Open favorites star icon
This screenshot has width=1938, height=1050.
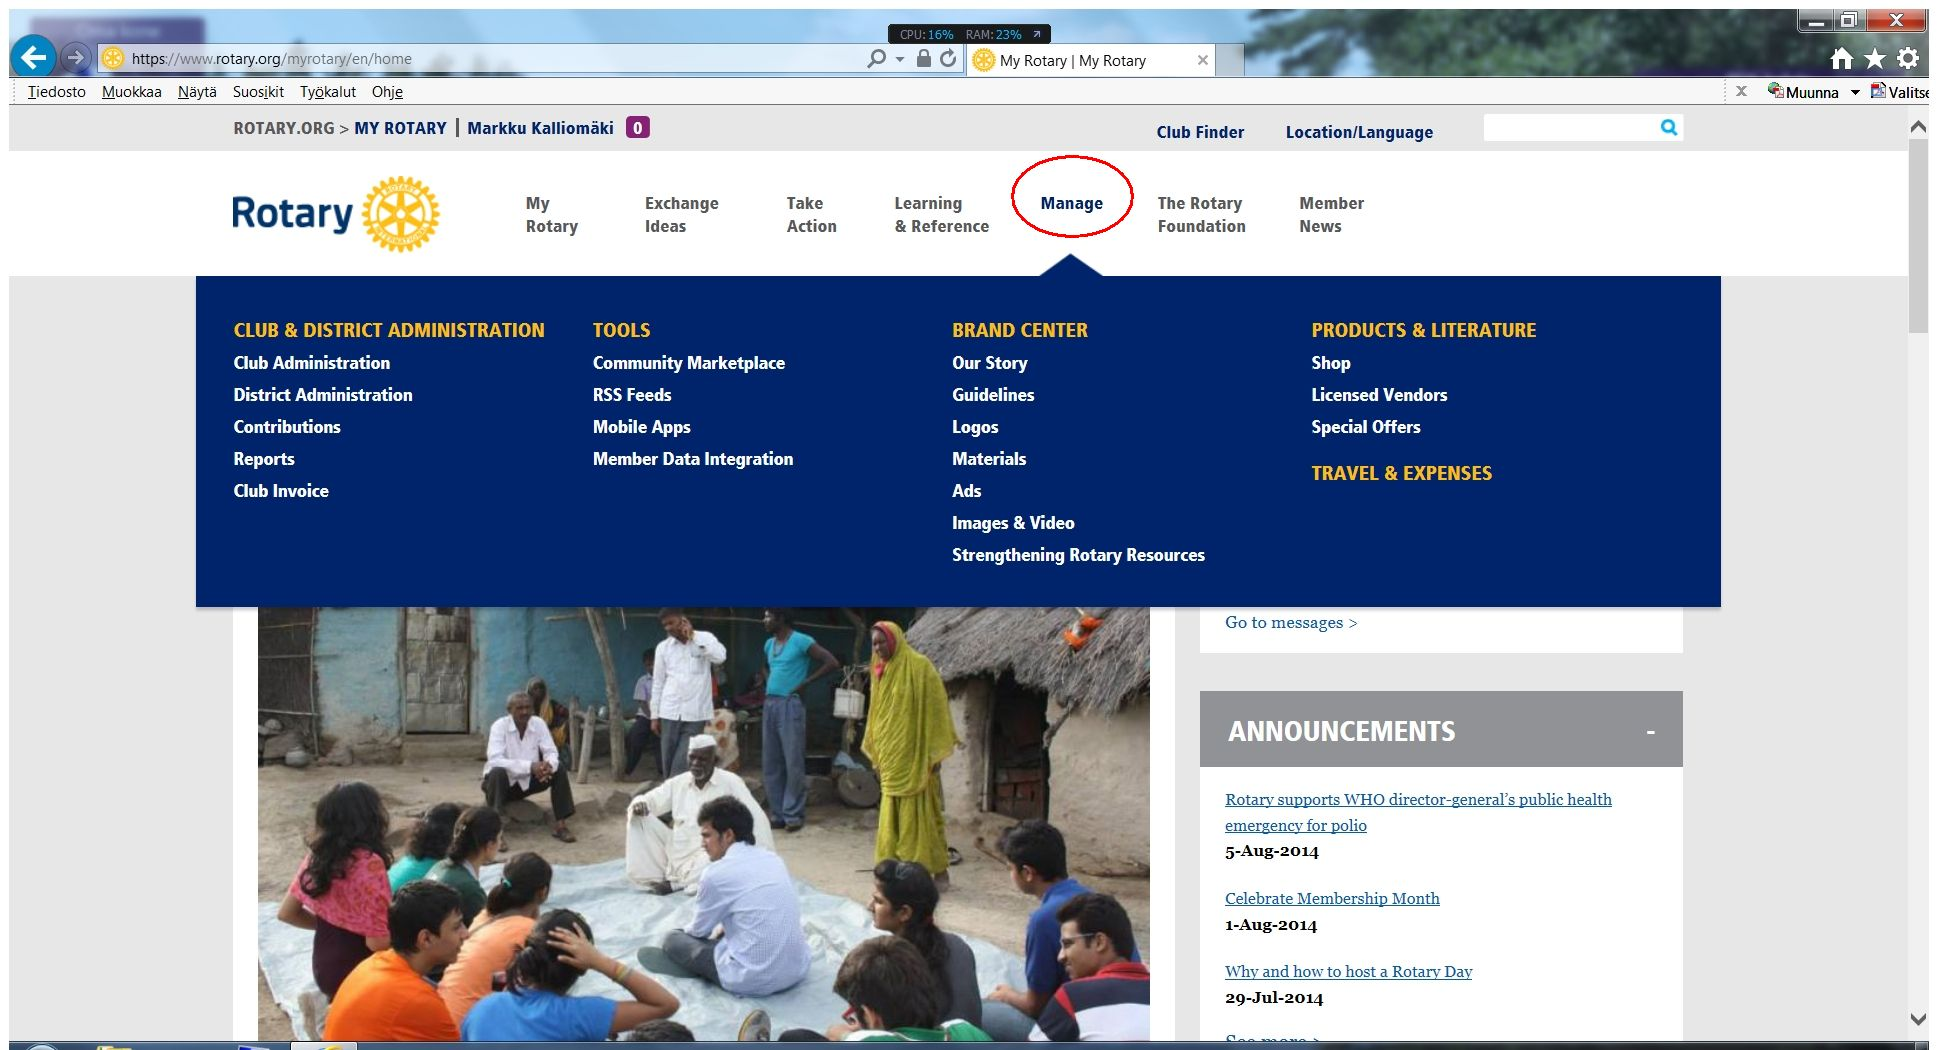point(1875,59)
